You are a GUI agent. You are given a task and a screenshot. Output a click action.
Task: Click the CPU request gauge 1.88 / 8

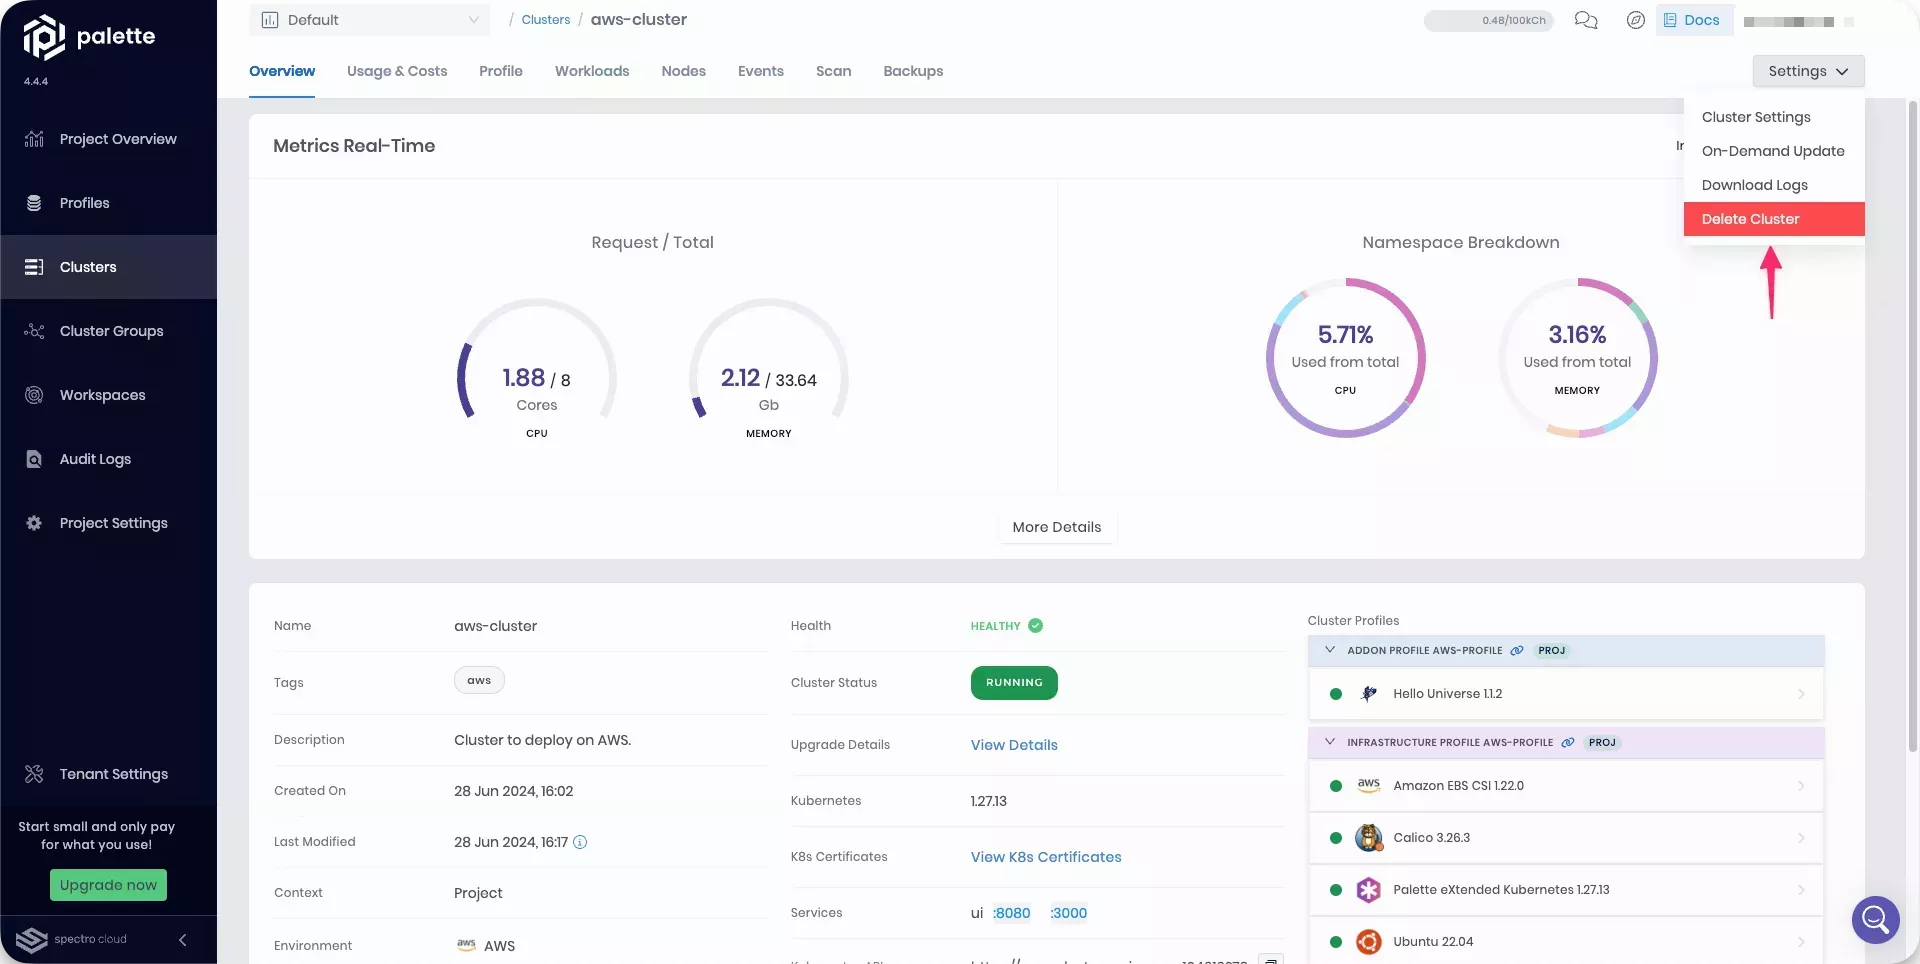(x=537, y=370)
